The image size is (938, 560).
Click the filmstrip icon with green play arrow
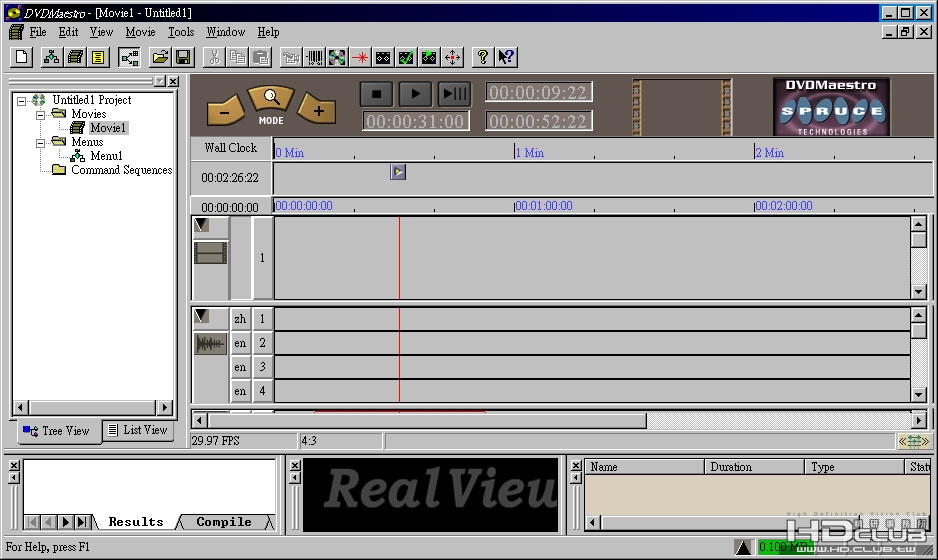(x=430, y=57)
